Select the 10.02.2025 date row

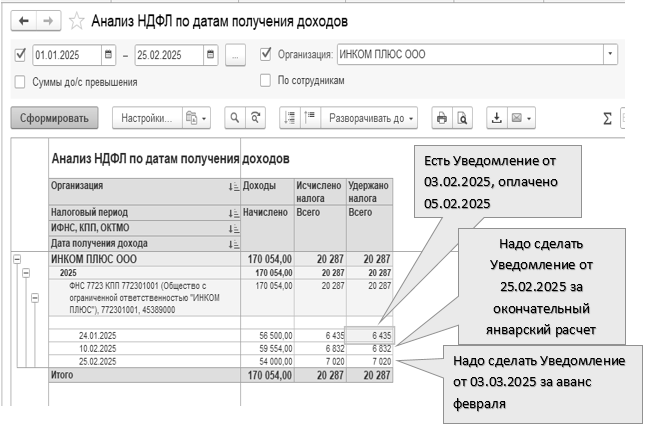(145, 348)
